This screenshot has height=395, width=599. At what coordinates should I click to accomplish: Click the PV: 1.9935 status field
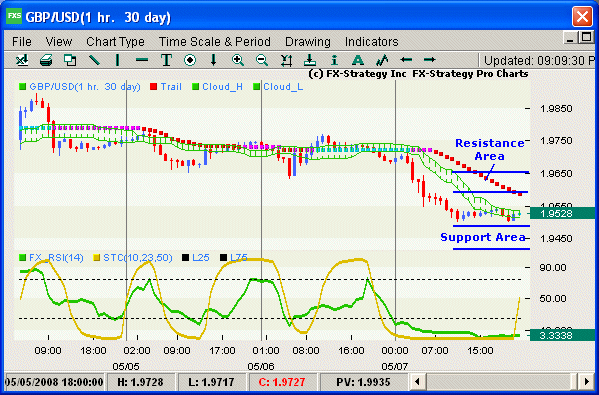click(363, 382)
